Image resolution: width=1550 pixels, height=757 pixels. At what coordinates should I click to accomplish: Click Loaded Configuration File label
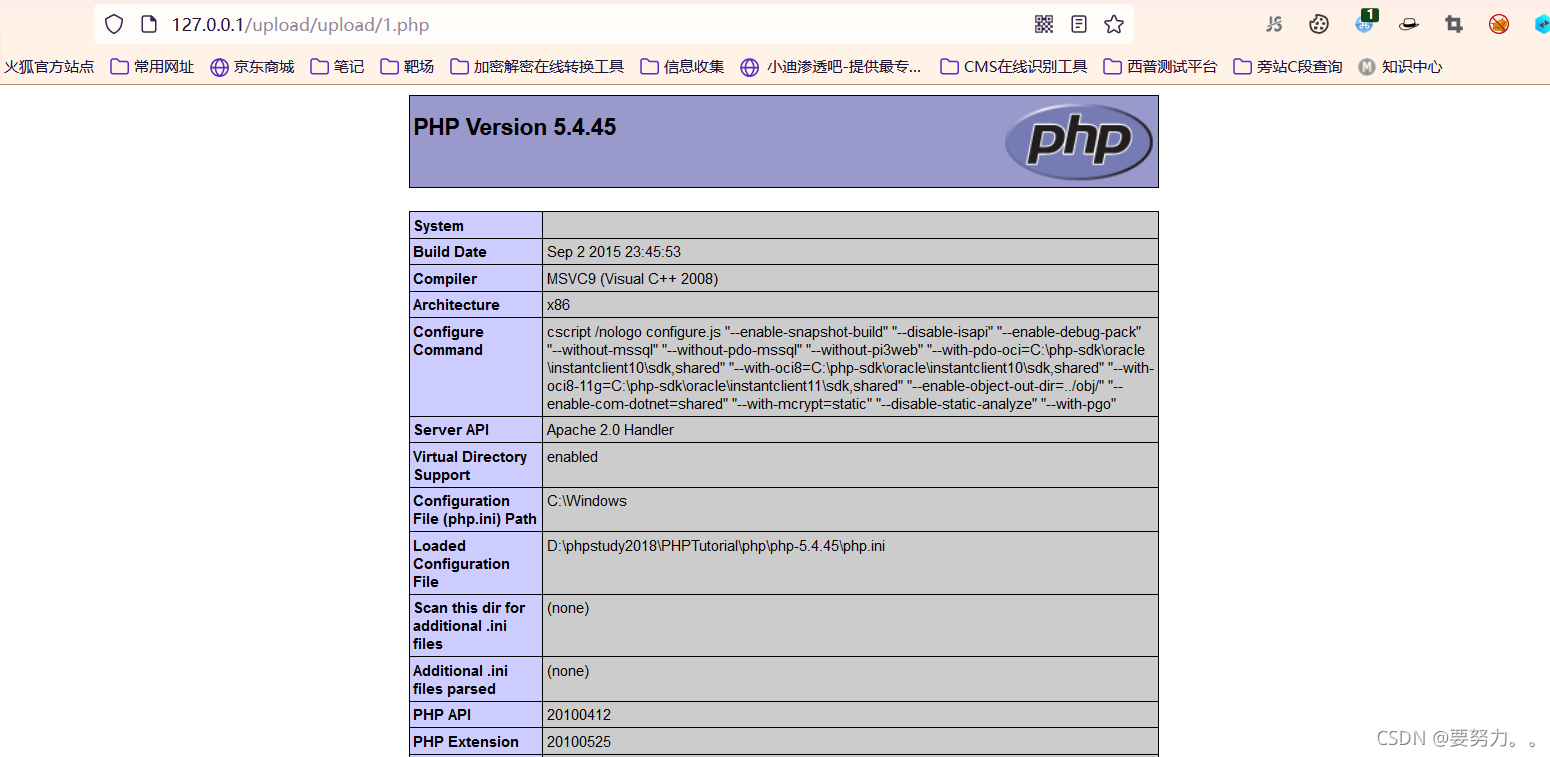tap(476, 564)
